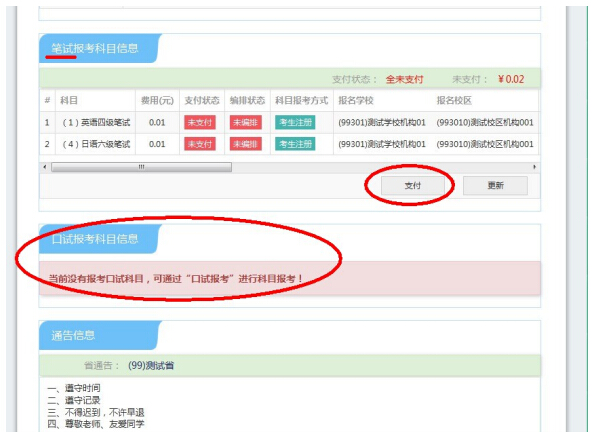
Task: Click the table's left scroll arrow
Action: 45,167
